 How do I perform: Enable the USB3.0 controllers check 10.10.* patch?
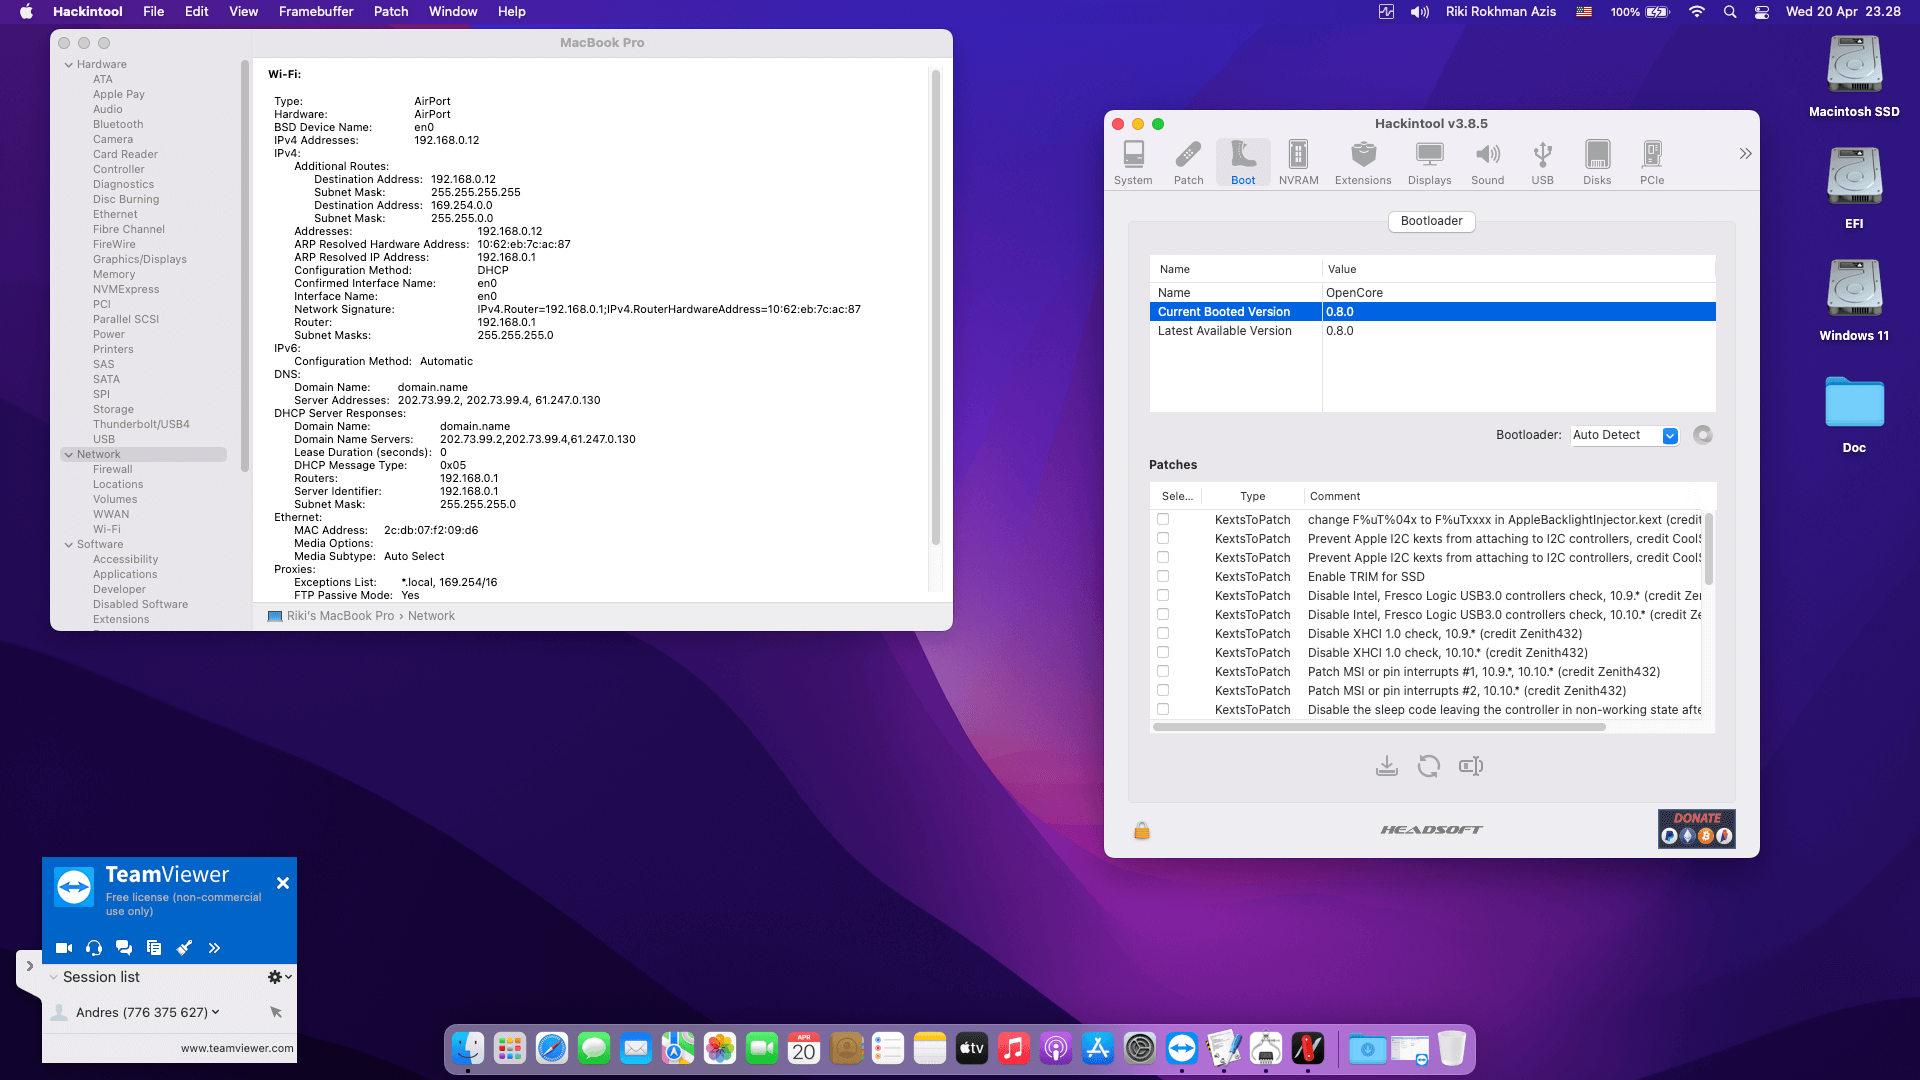click(1163, 614)
